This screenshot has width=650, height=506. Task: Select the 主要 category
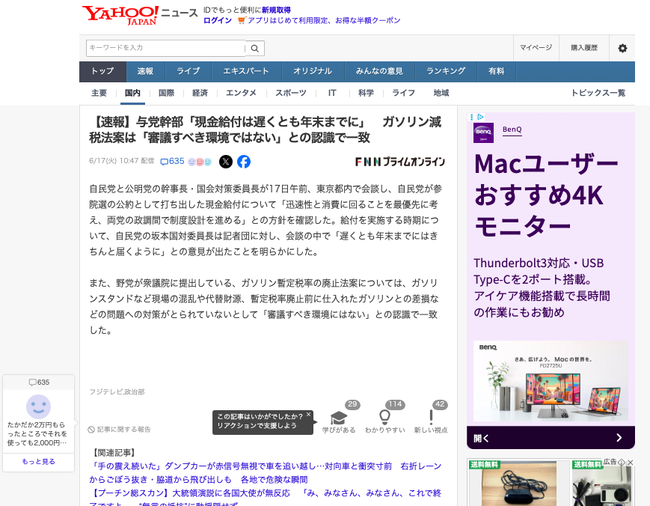pyautogui.click(x=99, y=93)
